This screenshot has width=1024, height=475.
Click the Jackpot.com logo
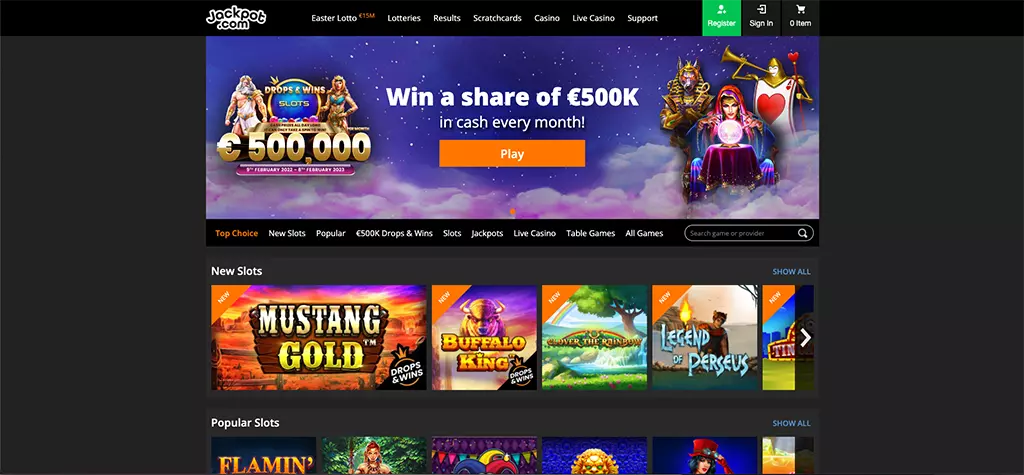coord(236,18)
